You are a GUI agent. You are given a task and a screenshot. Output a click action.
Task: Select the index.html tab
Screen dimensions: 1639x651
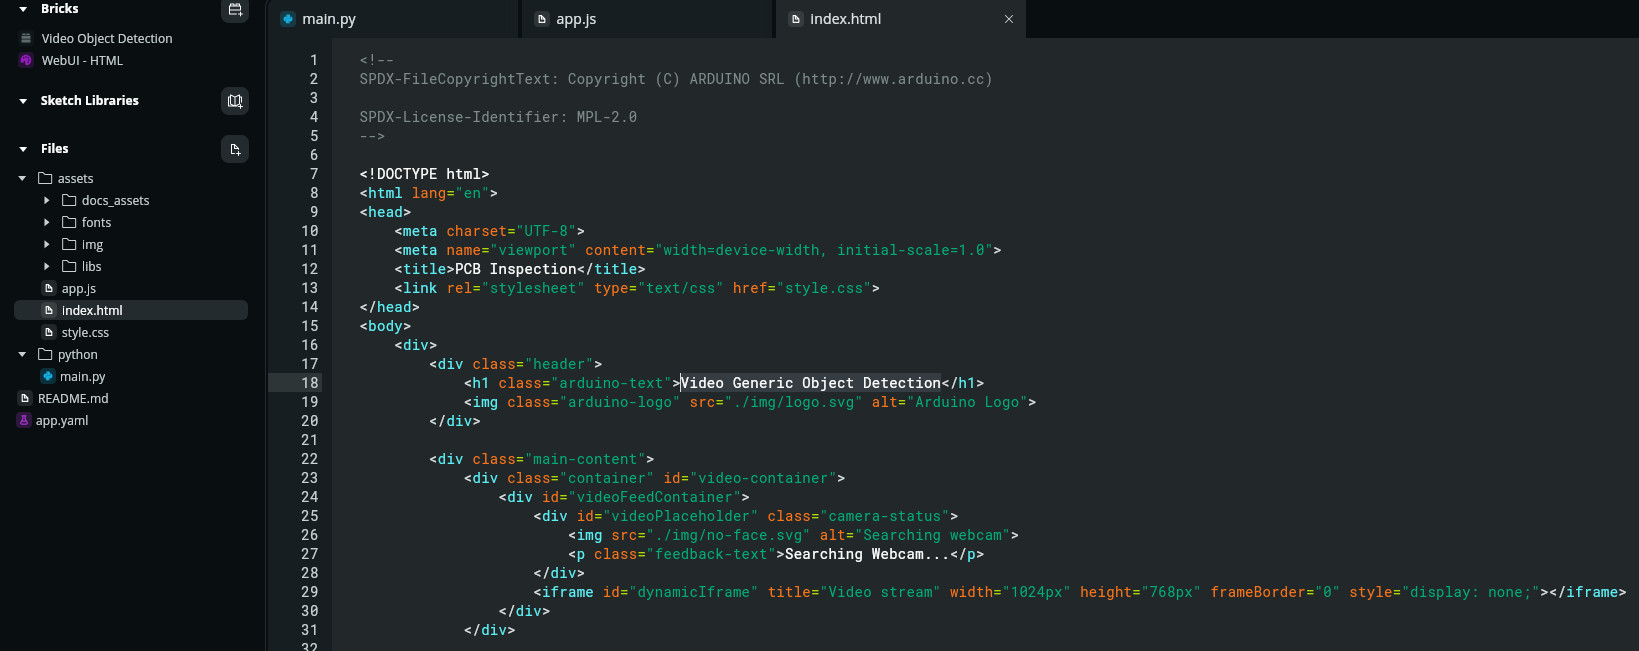[x=901, y=19]
